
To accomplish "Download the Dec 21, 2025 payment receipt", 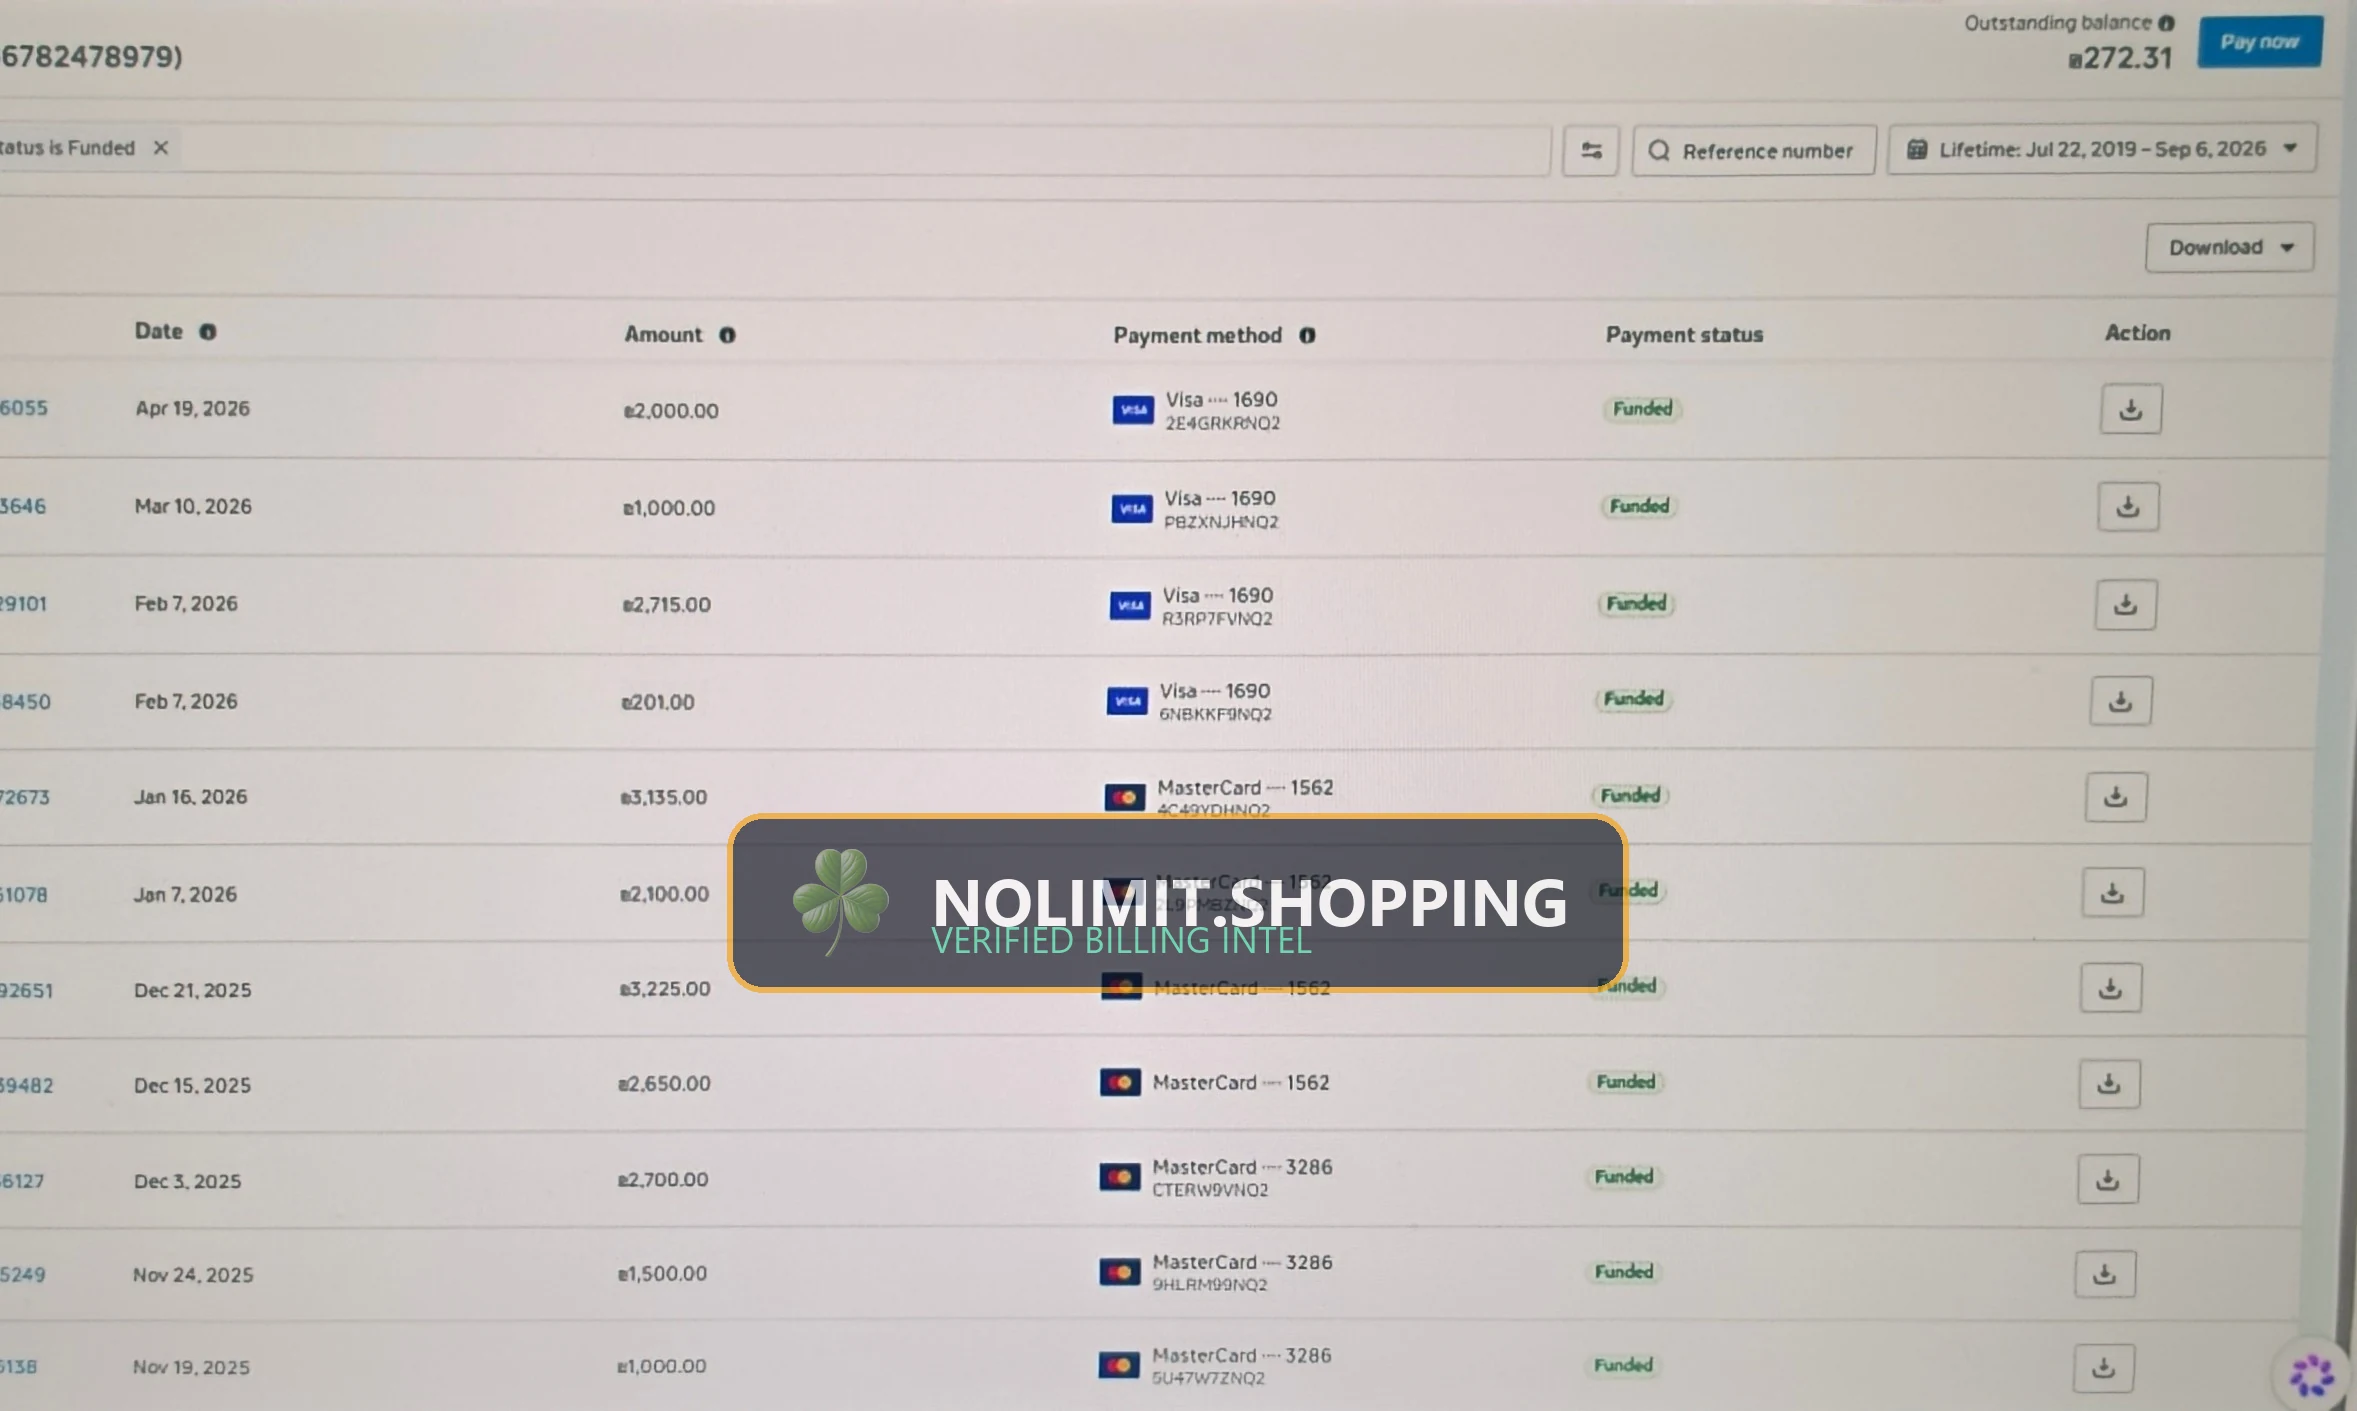I will [2111, 988].
